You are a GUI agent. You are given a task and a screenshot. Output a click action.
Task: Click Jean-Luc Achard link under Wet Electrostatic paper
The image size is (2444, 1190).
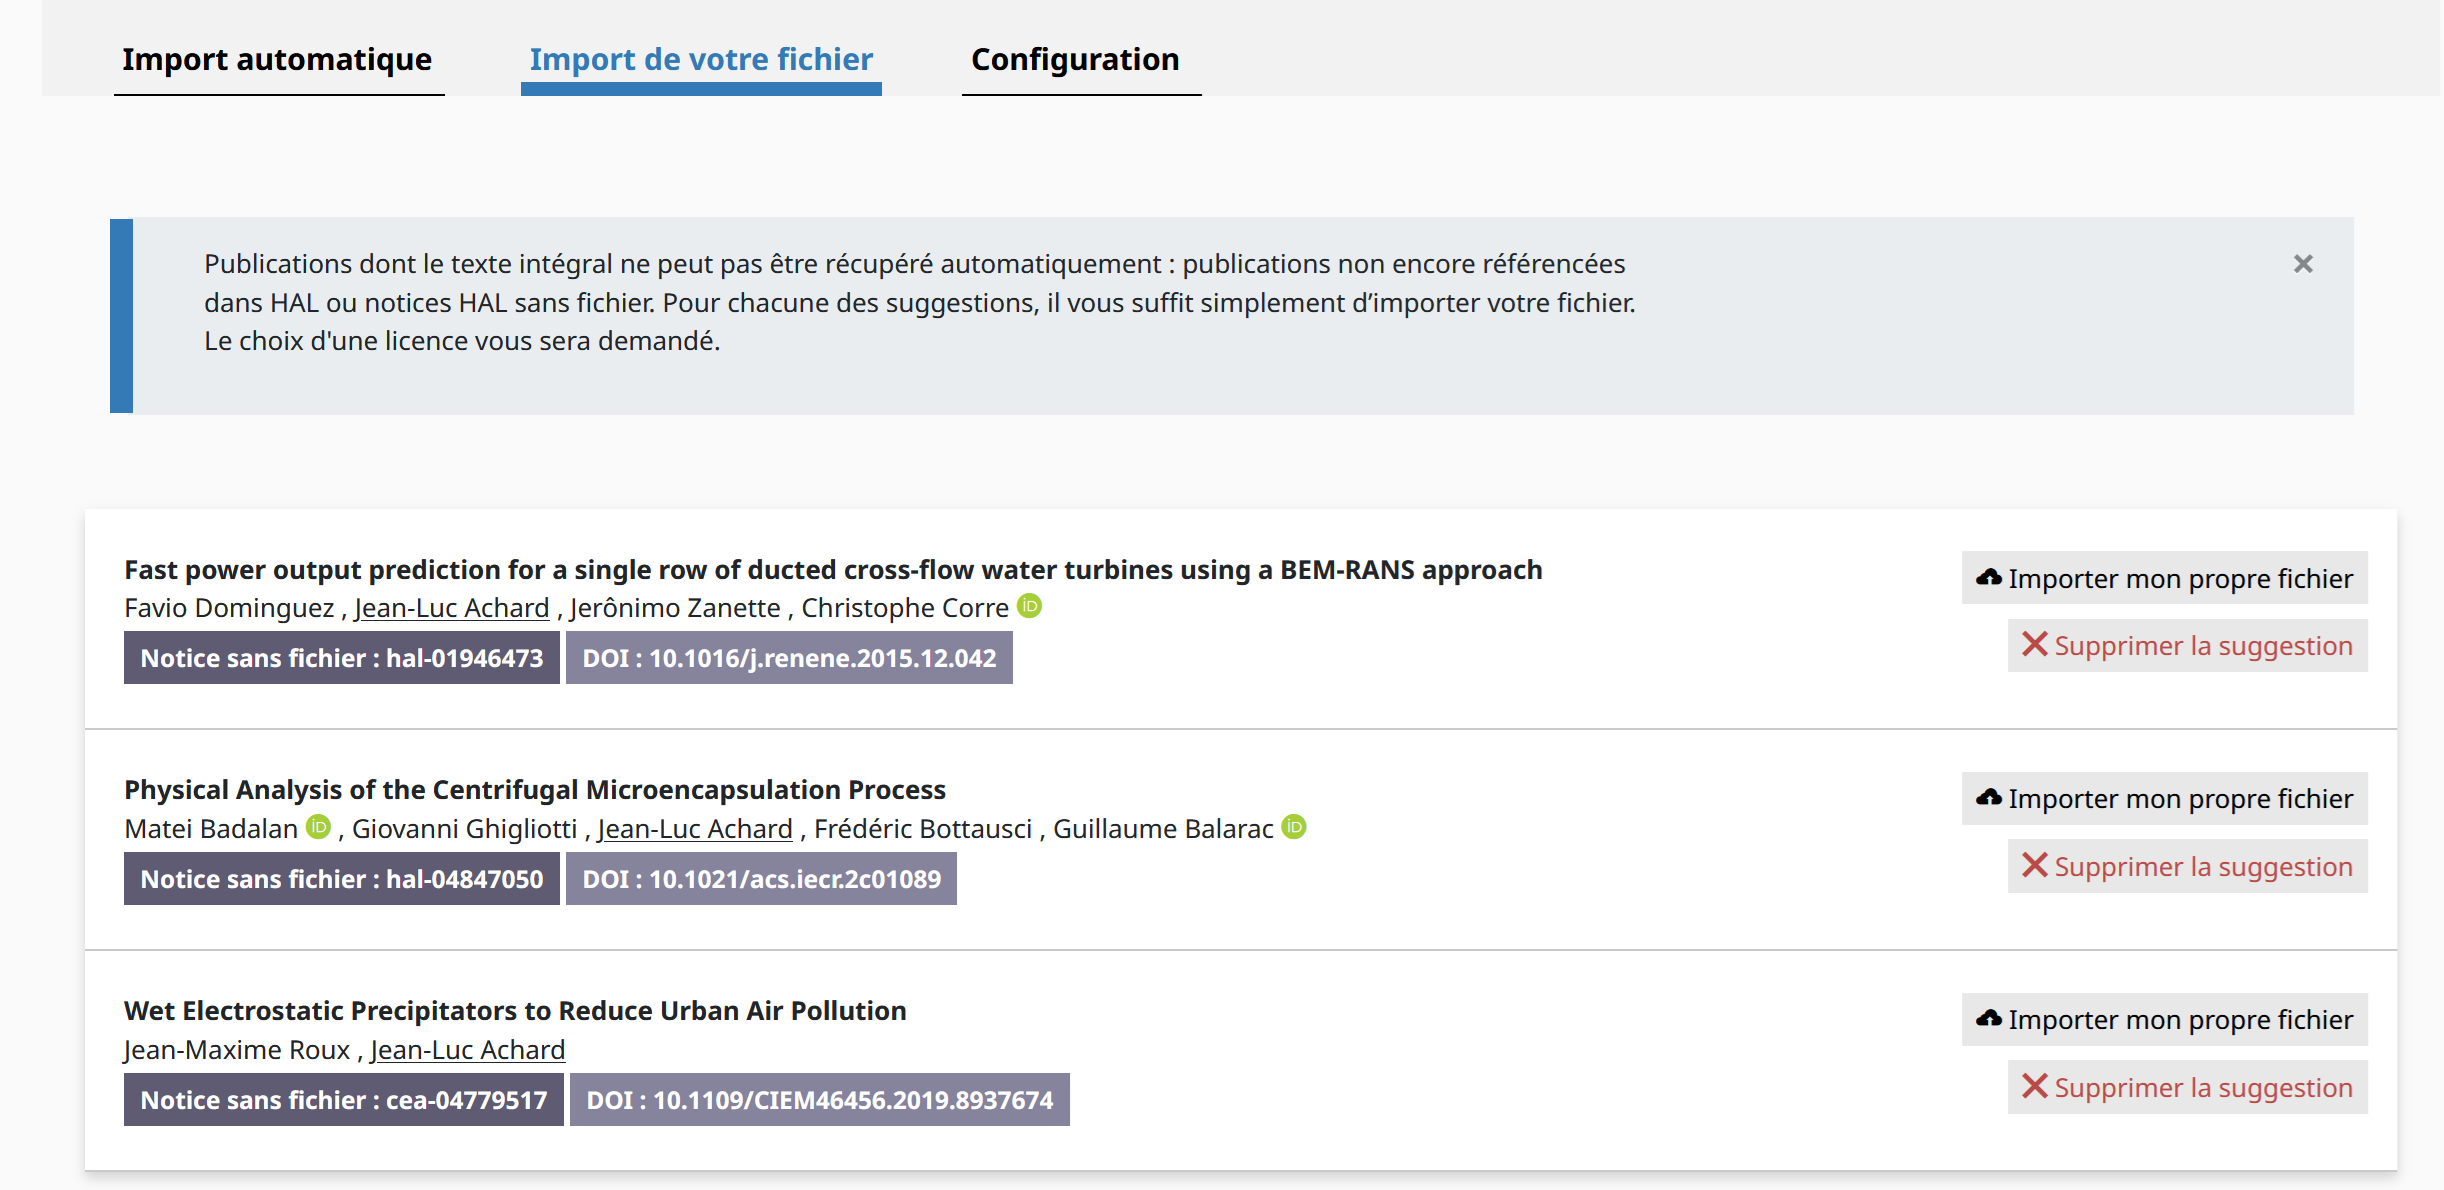pyautogui.click(x=467, y=1050)
